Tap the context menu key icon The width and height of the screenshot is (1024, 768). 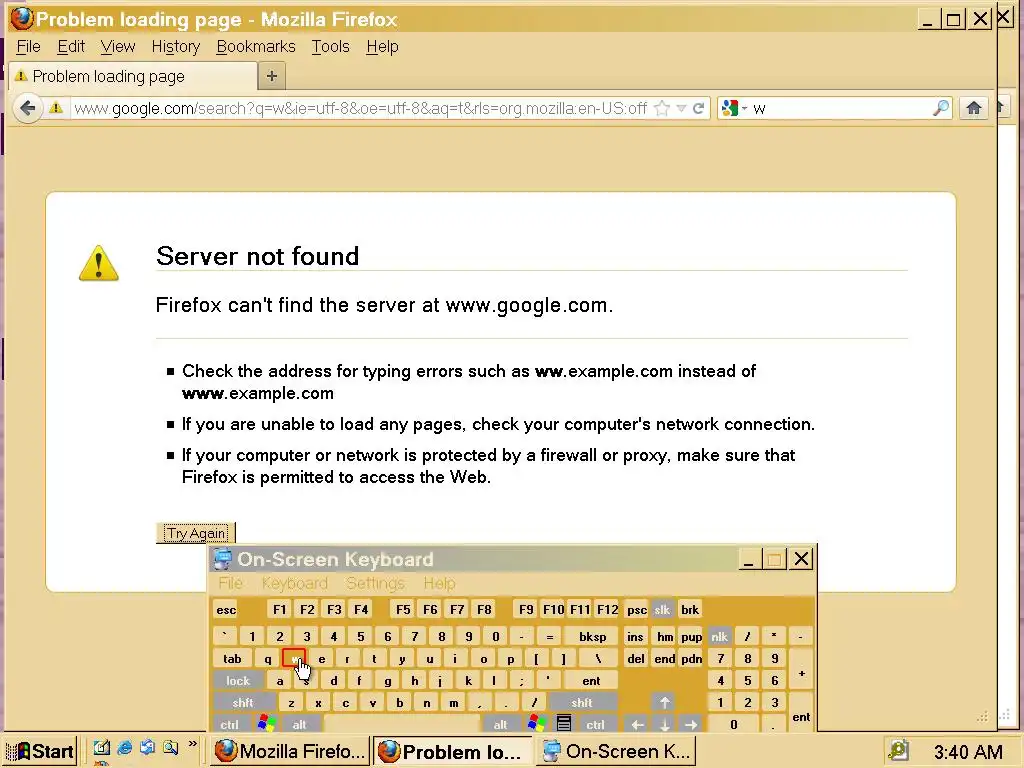click(564, 724)
